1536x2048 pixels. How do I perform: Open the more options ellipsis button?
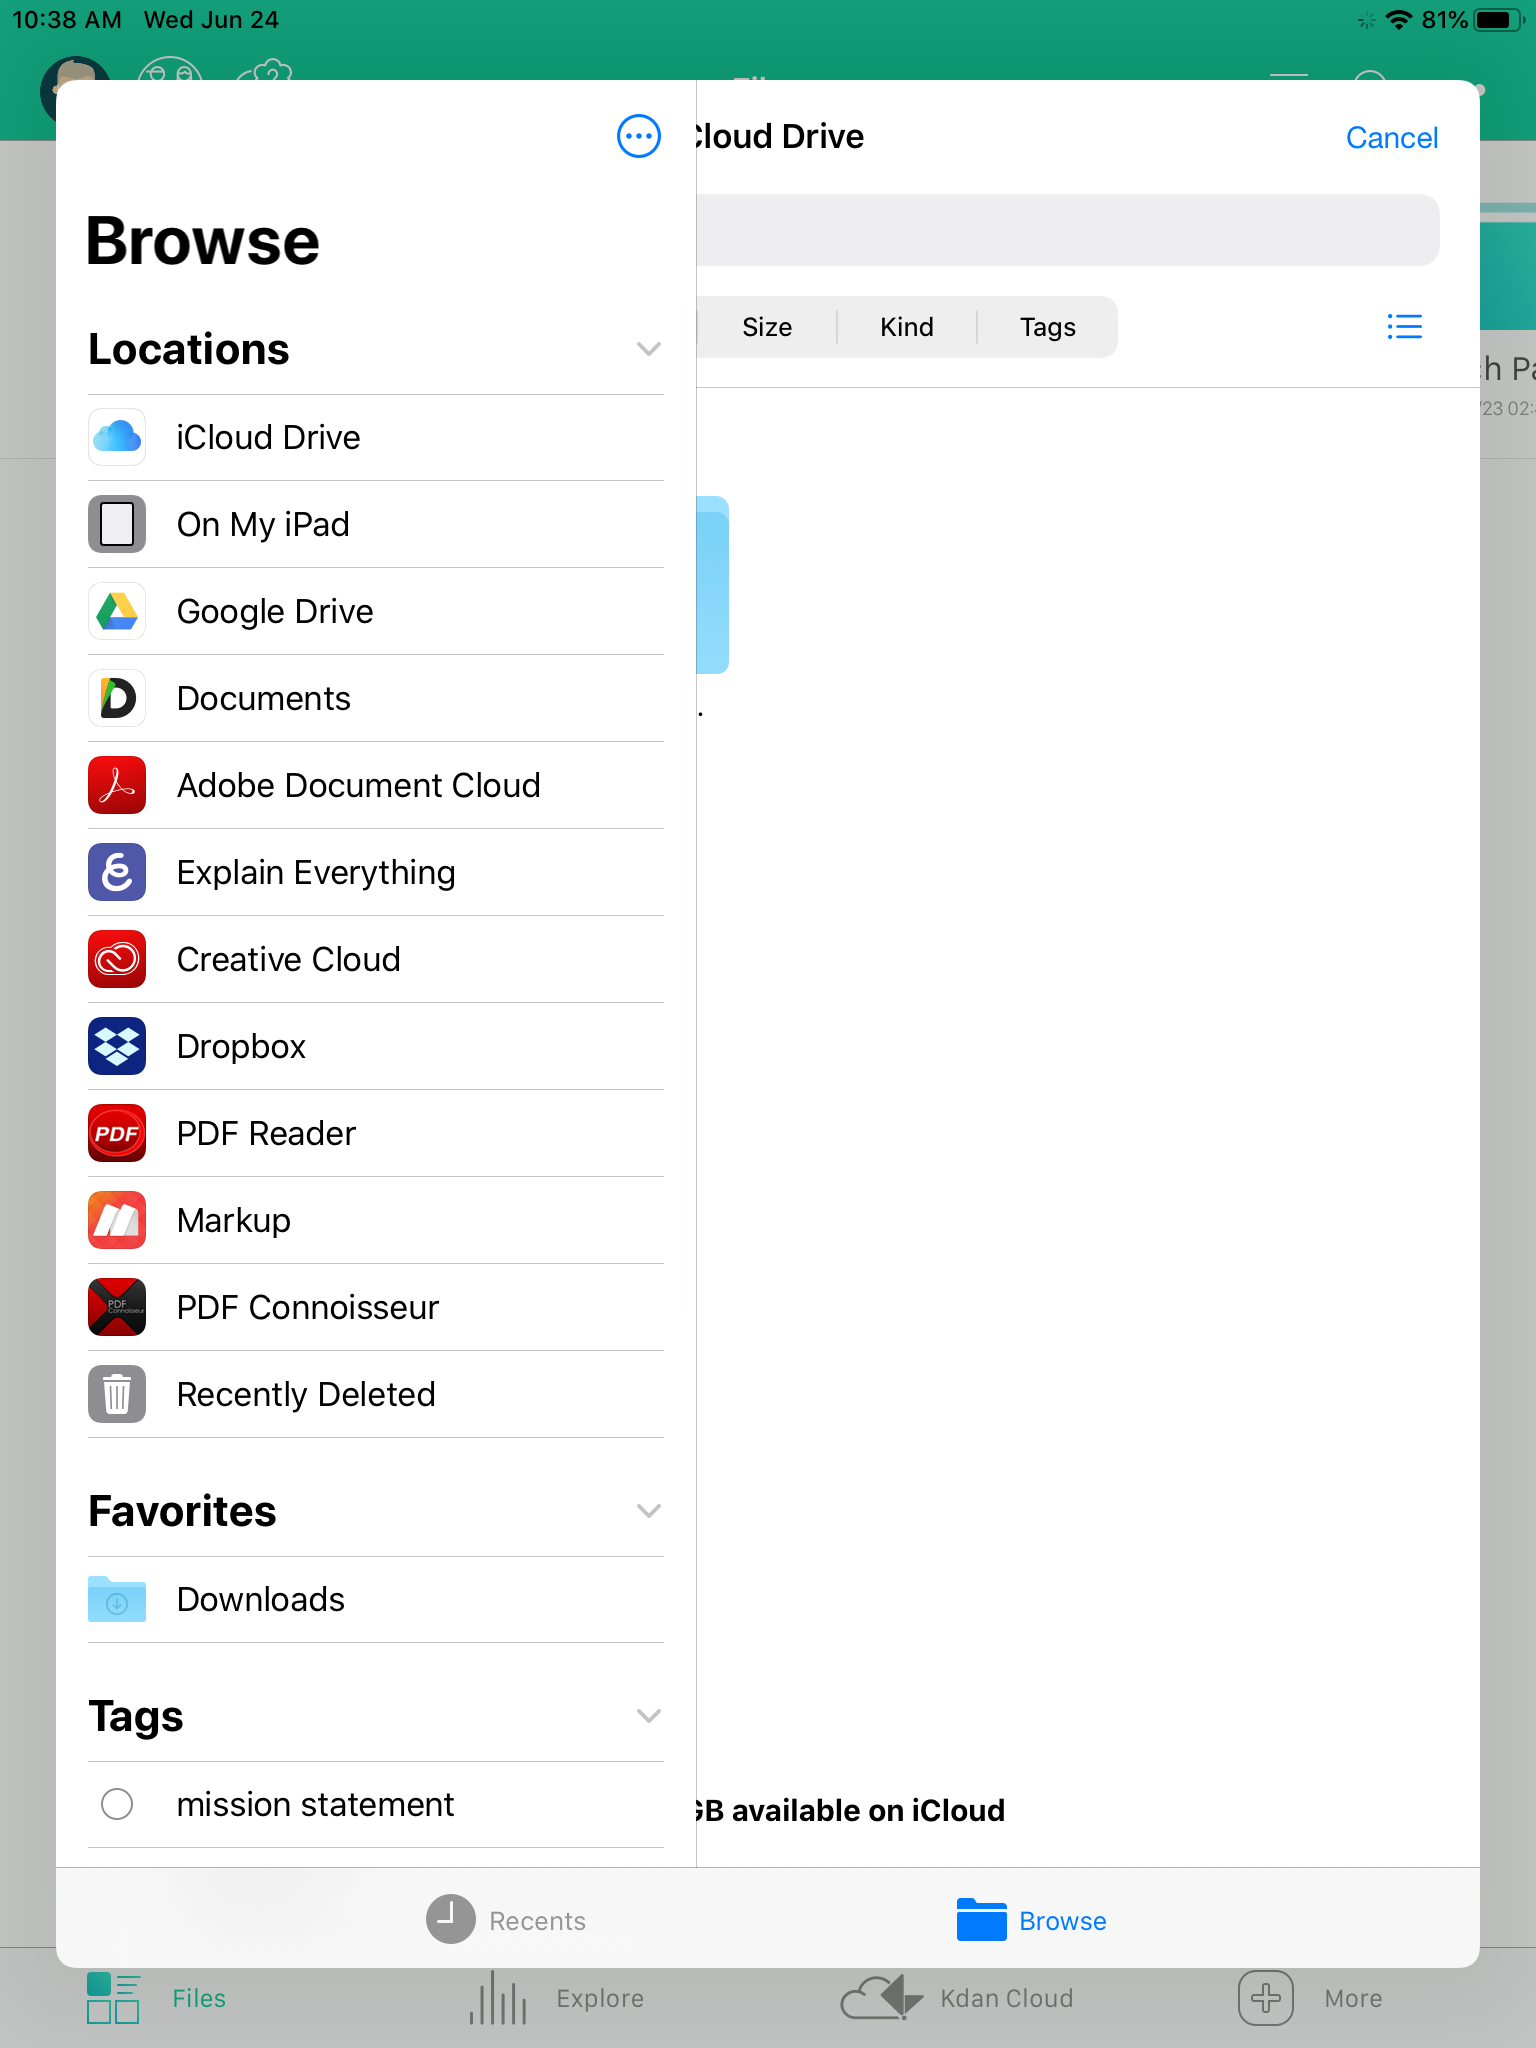point(639,136)
